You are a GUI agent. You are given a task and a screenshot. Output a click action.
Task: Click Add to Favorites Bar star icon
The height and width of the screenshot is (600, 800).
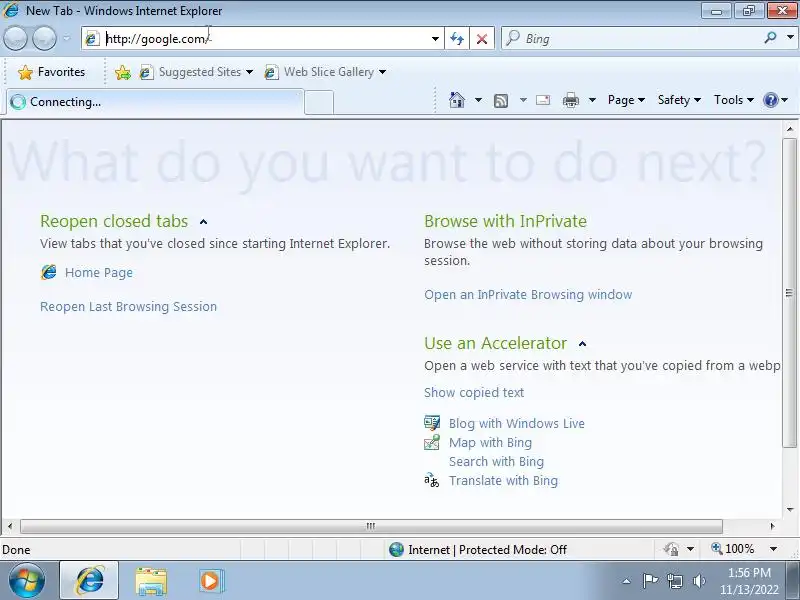(x=122, y=72)
